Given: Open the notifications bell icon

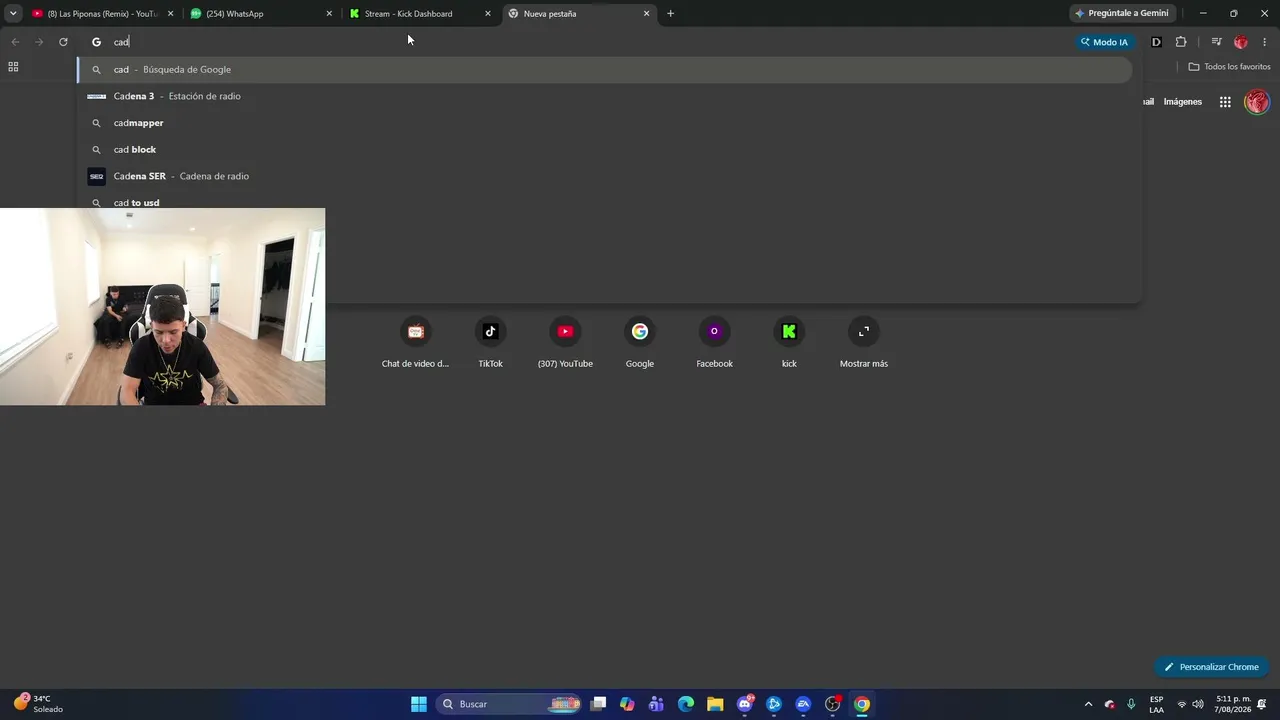Looking at the screenshot, I should pos(1263,704).
